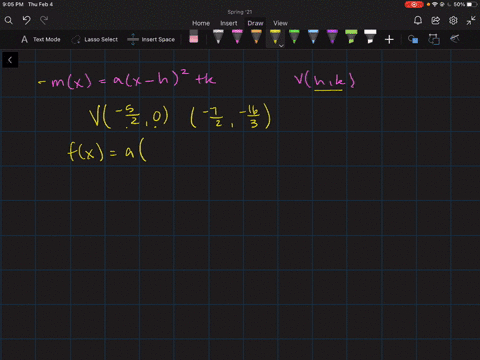Open the View tab
The image size is (480, 360).
coord(280,23)
